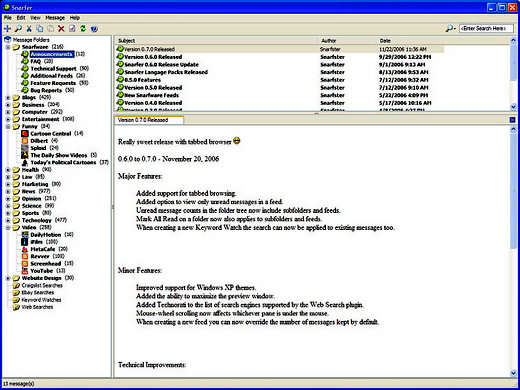Click the Enter Search Here field
The image size is (520, 390).
point(486,29)
